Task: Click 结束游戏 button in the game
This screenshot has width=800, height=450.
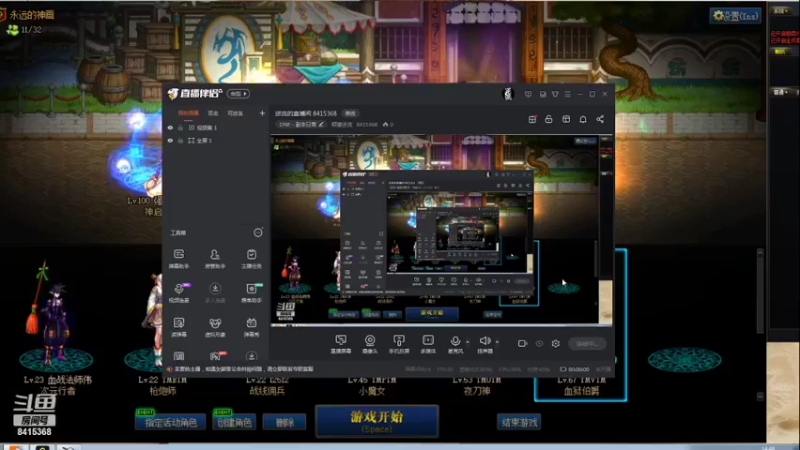Action: 519,422
